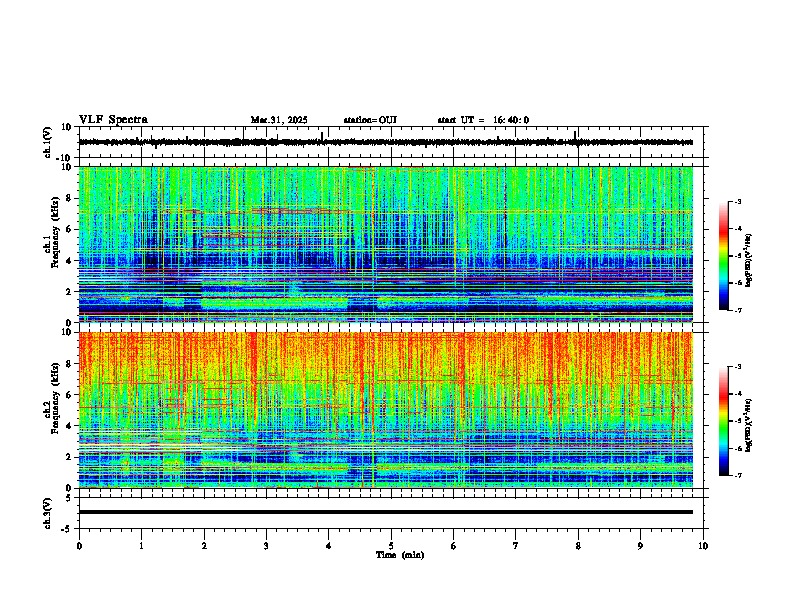Click time-axis tick label "5"
Screen dimensions: 792x612
tap(391, 546)
